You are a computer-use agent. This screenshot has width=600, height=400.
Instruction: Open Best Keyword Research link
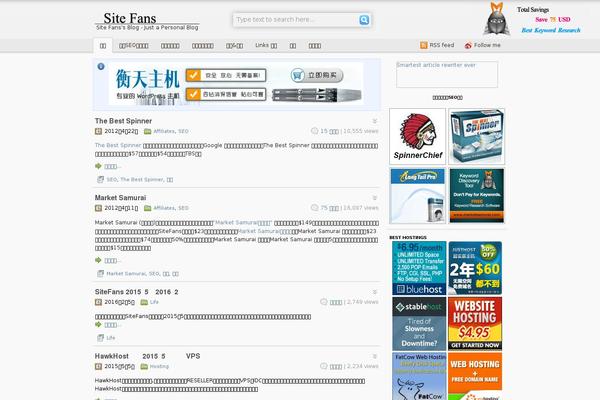click(x=551, y=30)
